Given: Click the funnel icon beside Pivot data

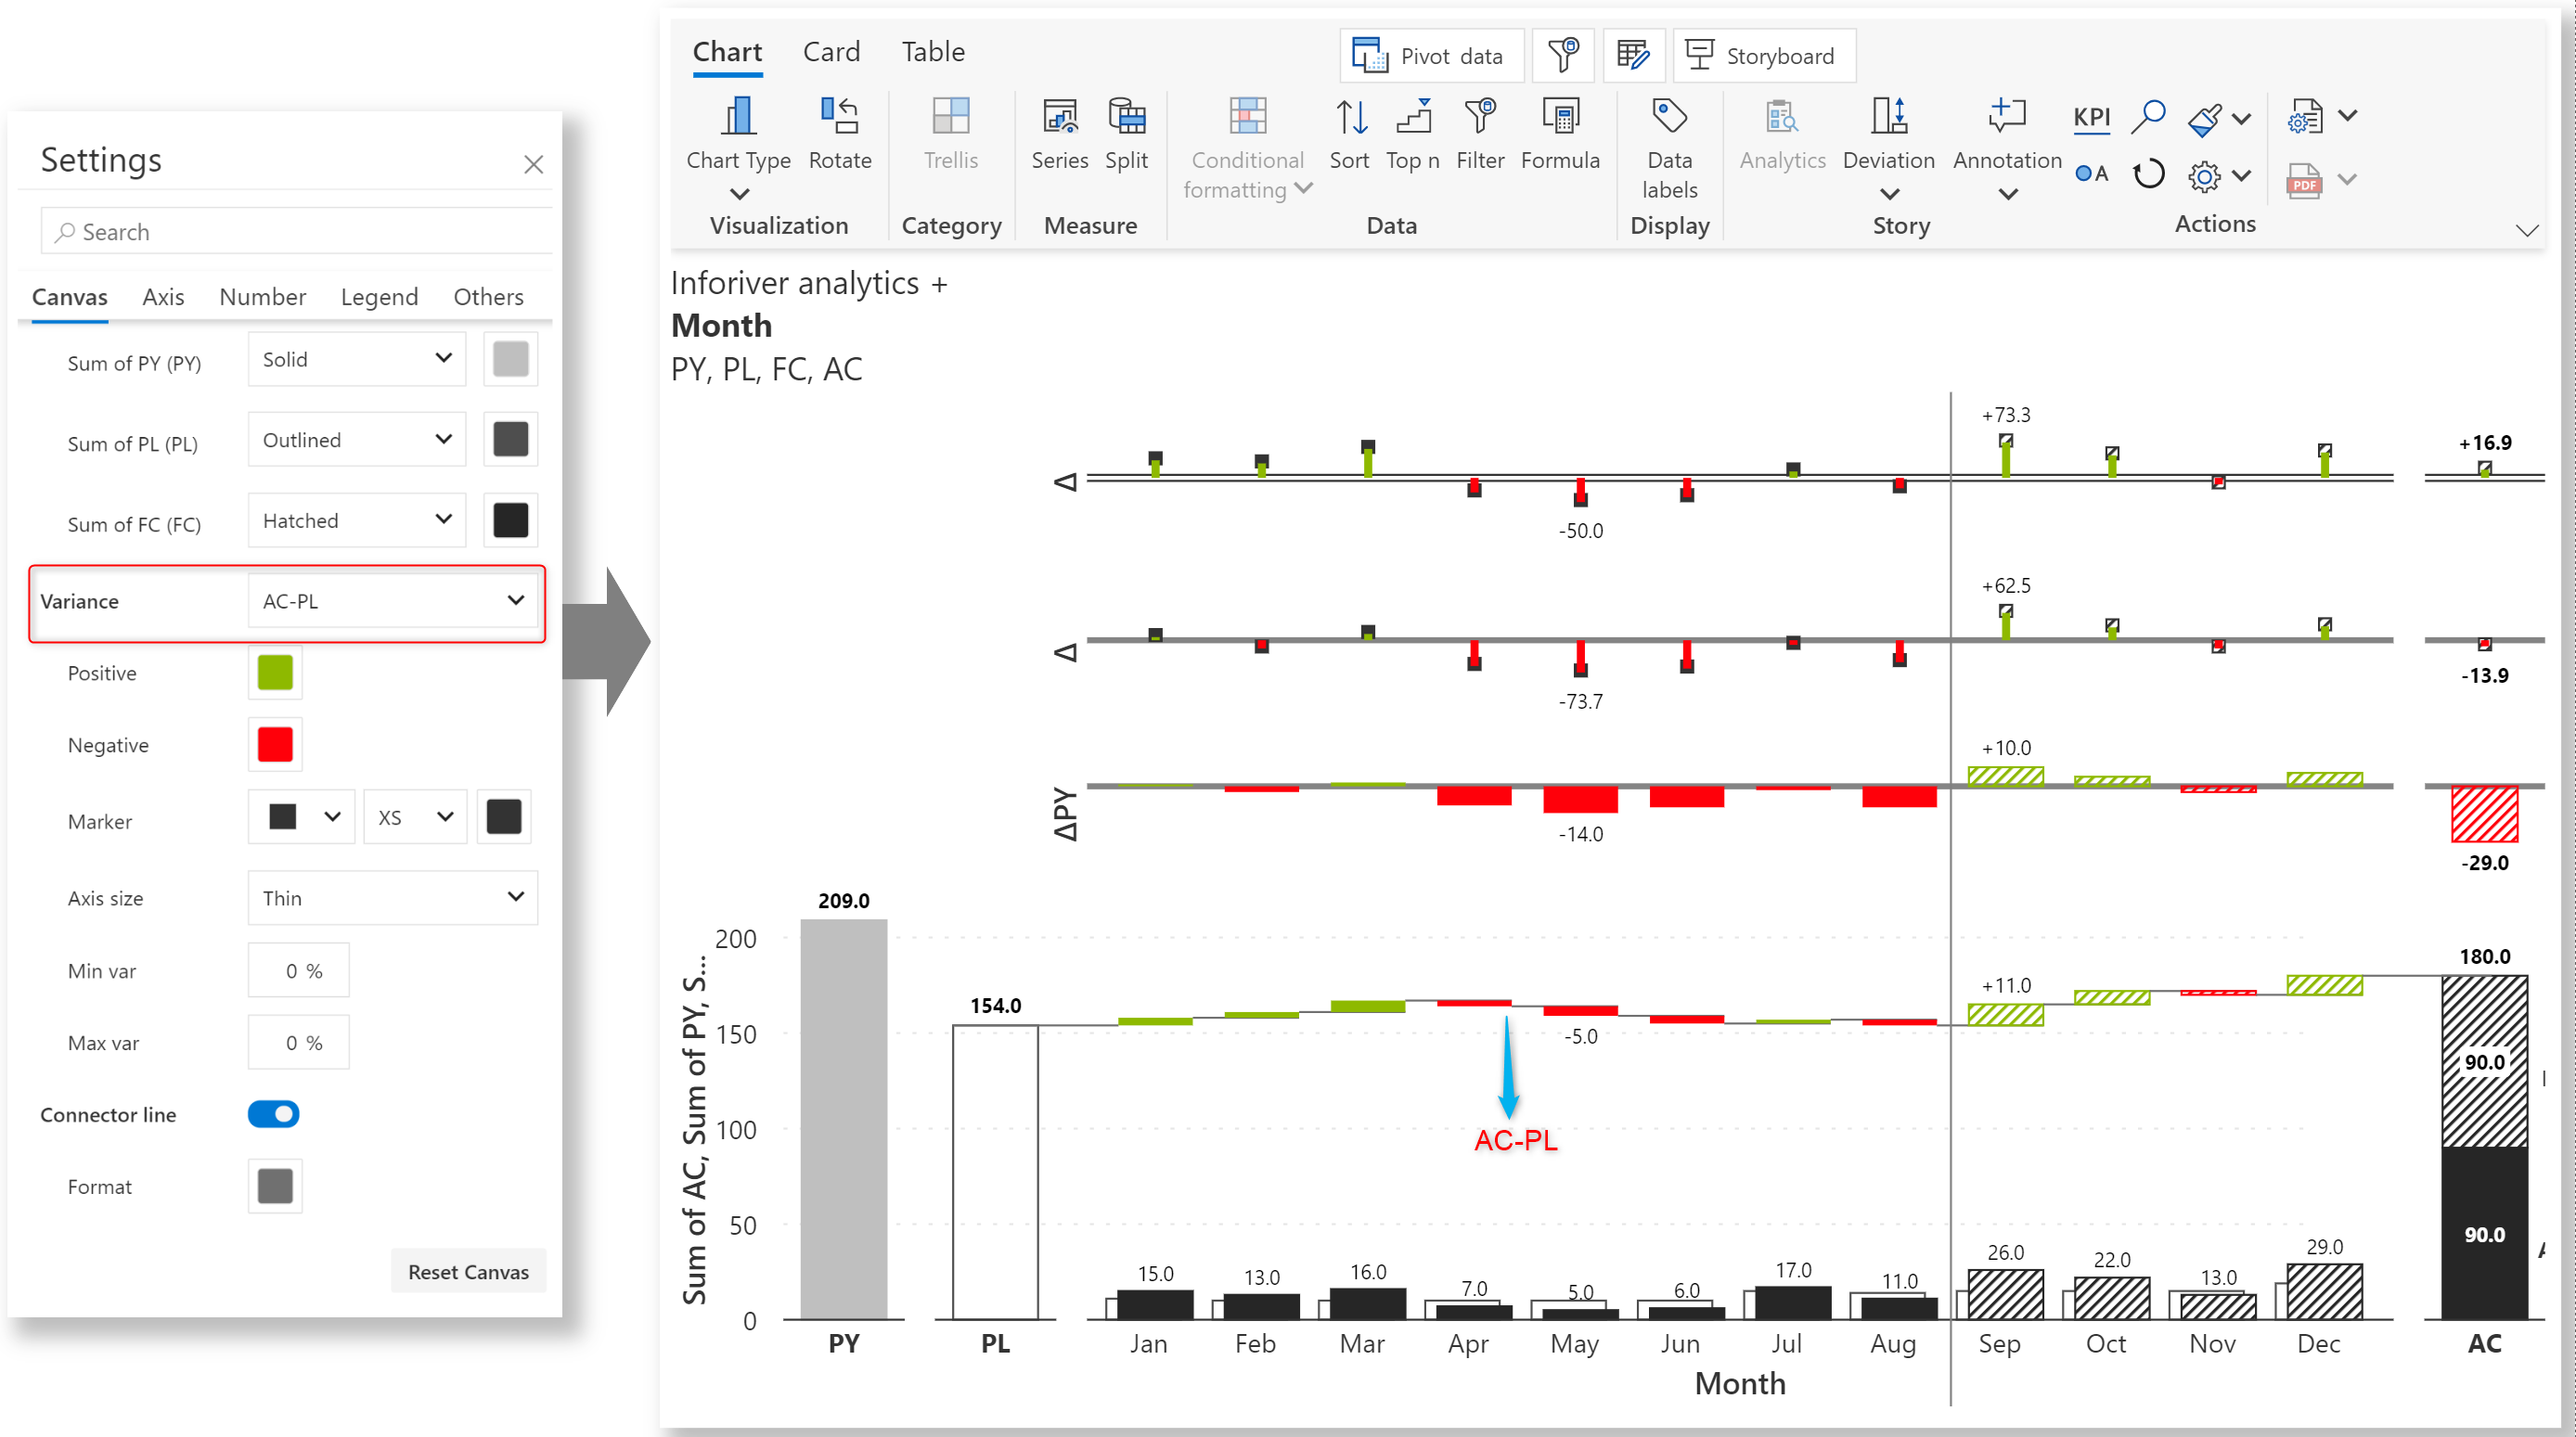Looking at the screenshot, I should click(1563, 55).
